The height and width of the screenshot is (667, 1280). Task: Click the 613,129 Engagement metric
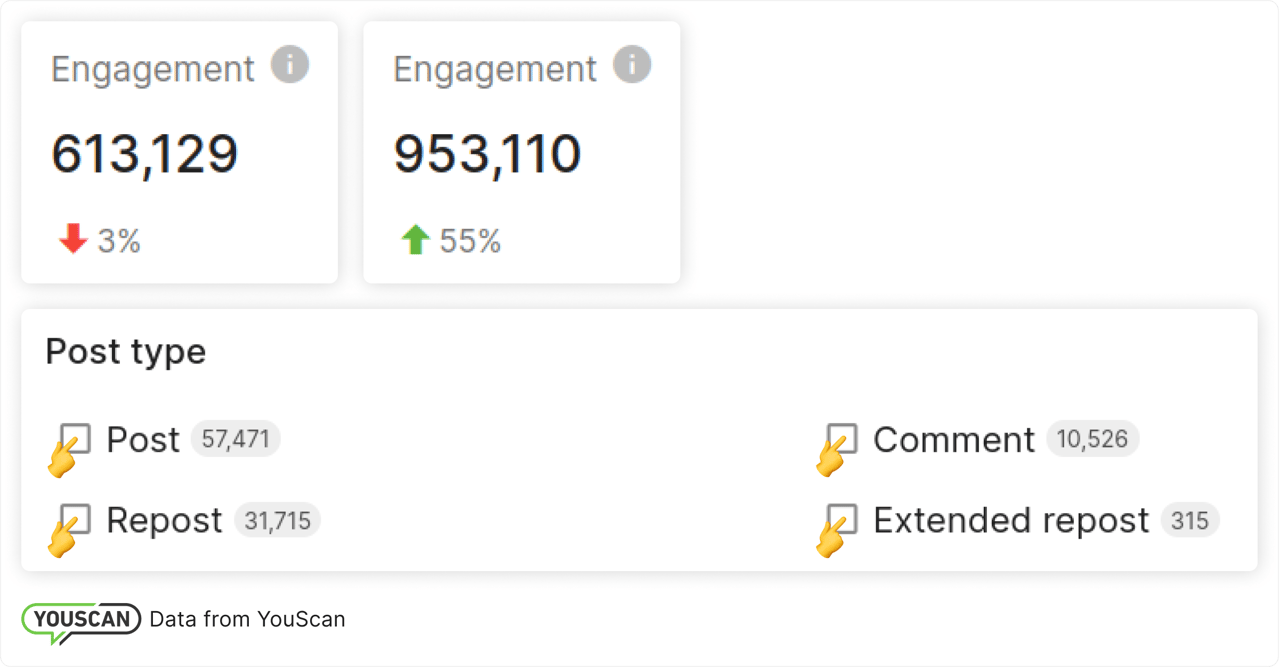point(146,153)
